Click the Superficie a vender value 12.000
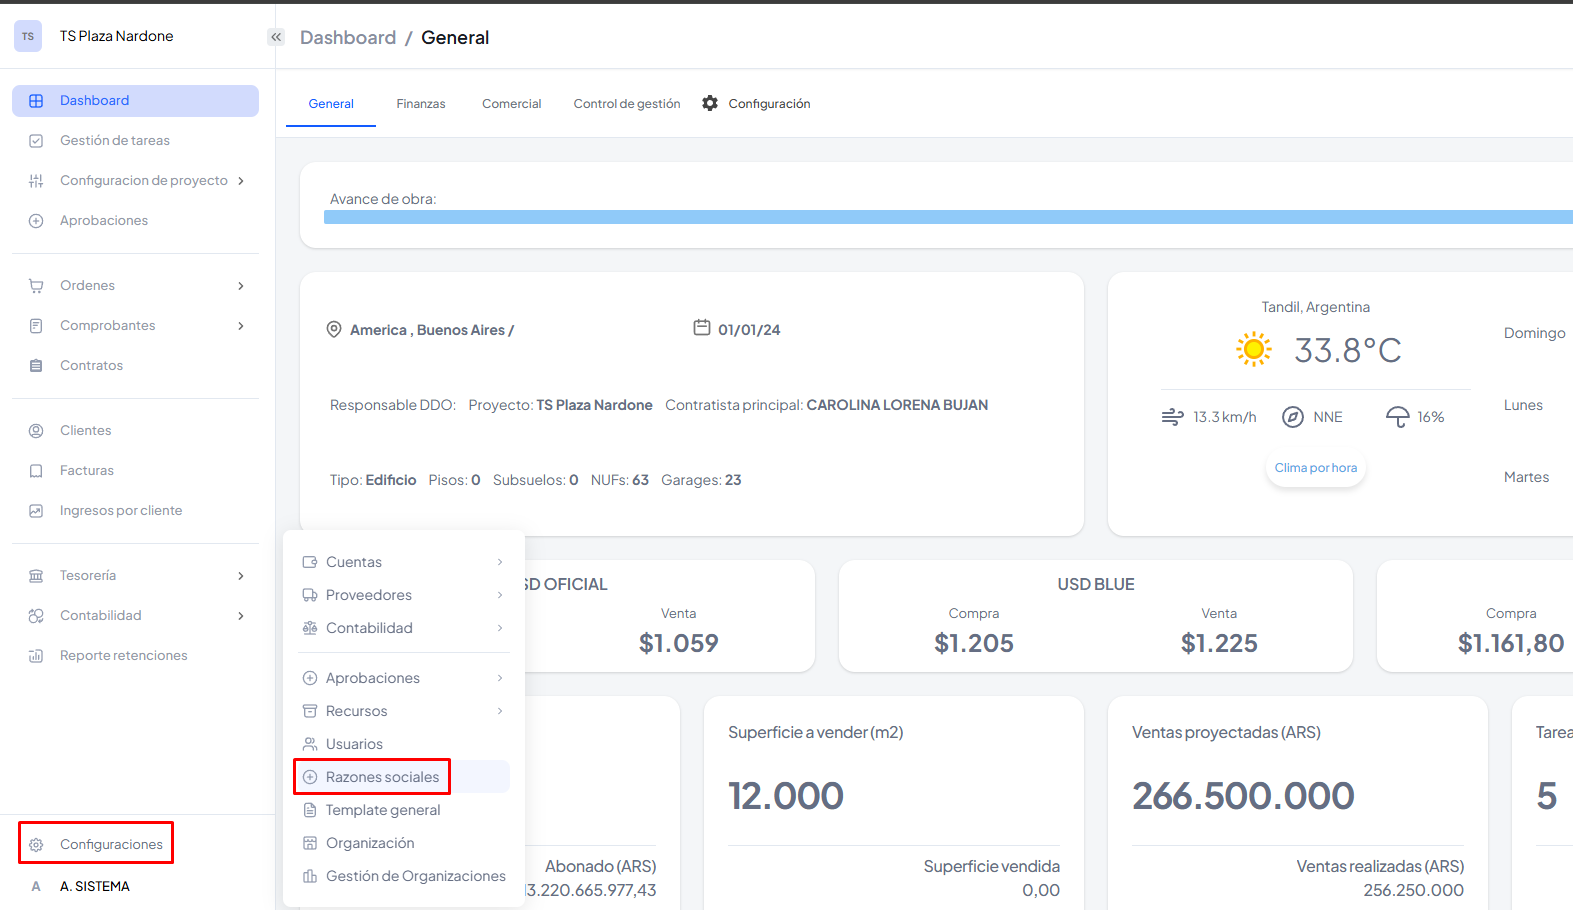 pos(786,796)
